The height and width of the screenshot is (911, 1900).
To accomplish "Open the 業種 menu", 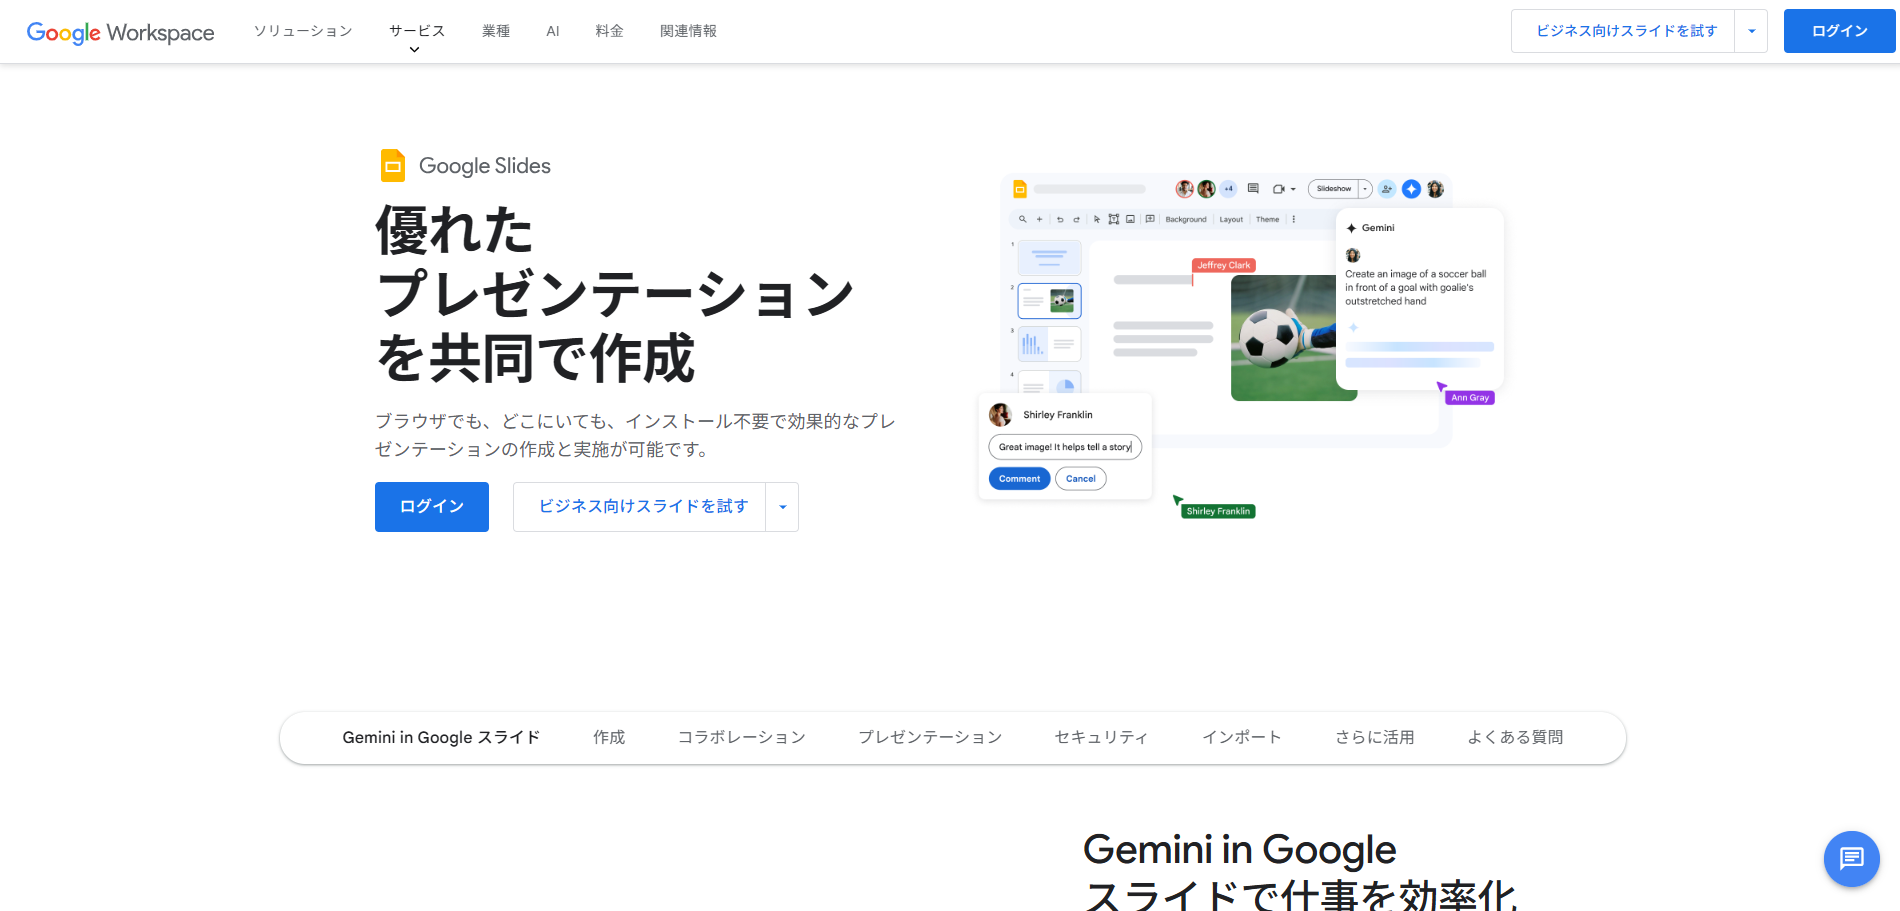I will 496,31.
